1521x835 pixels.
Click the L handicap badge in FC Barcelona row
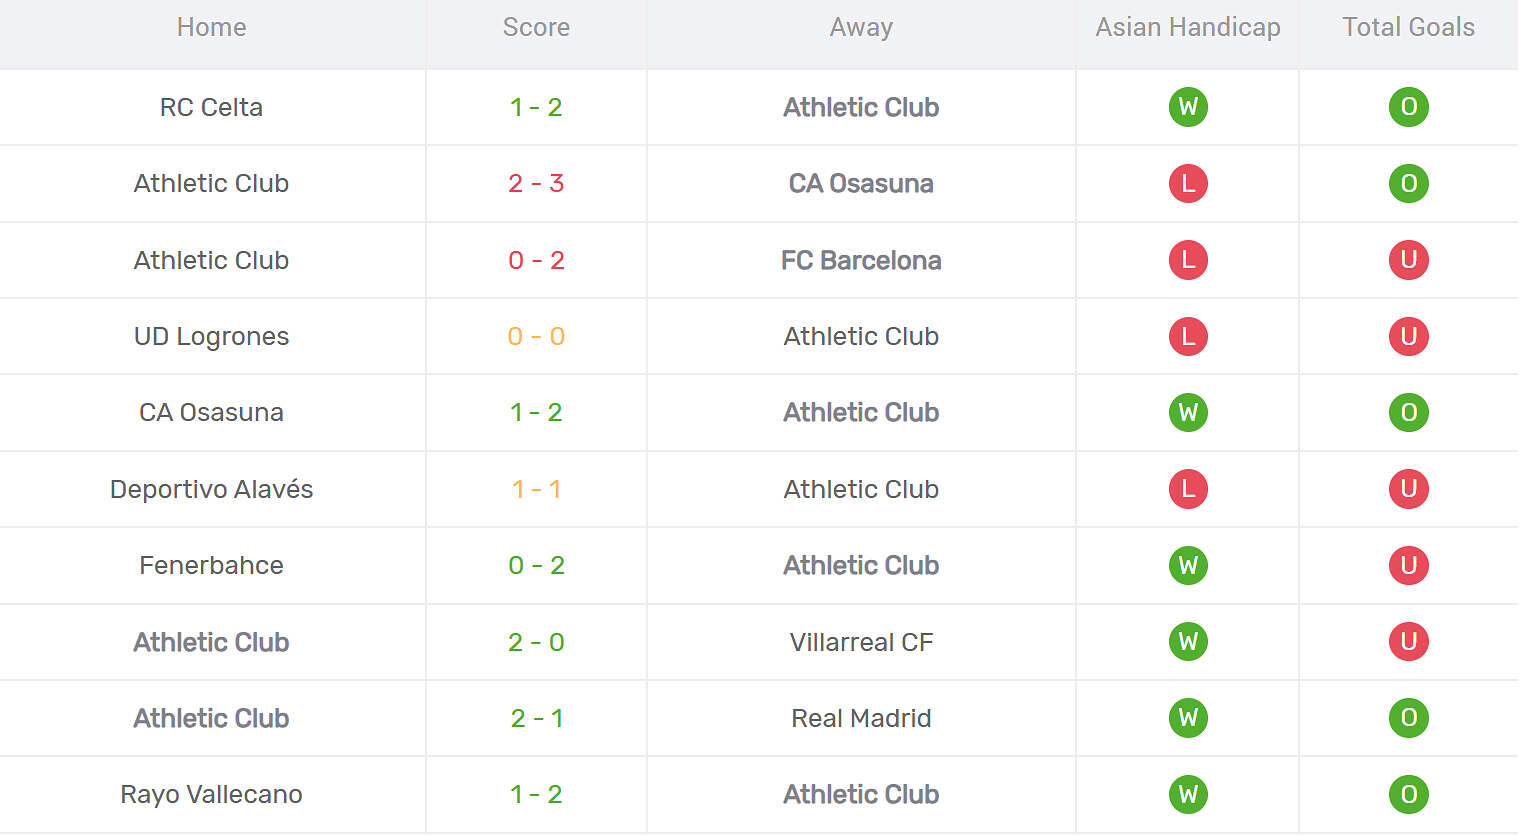click(x=1188, y=260)
